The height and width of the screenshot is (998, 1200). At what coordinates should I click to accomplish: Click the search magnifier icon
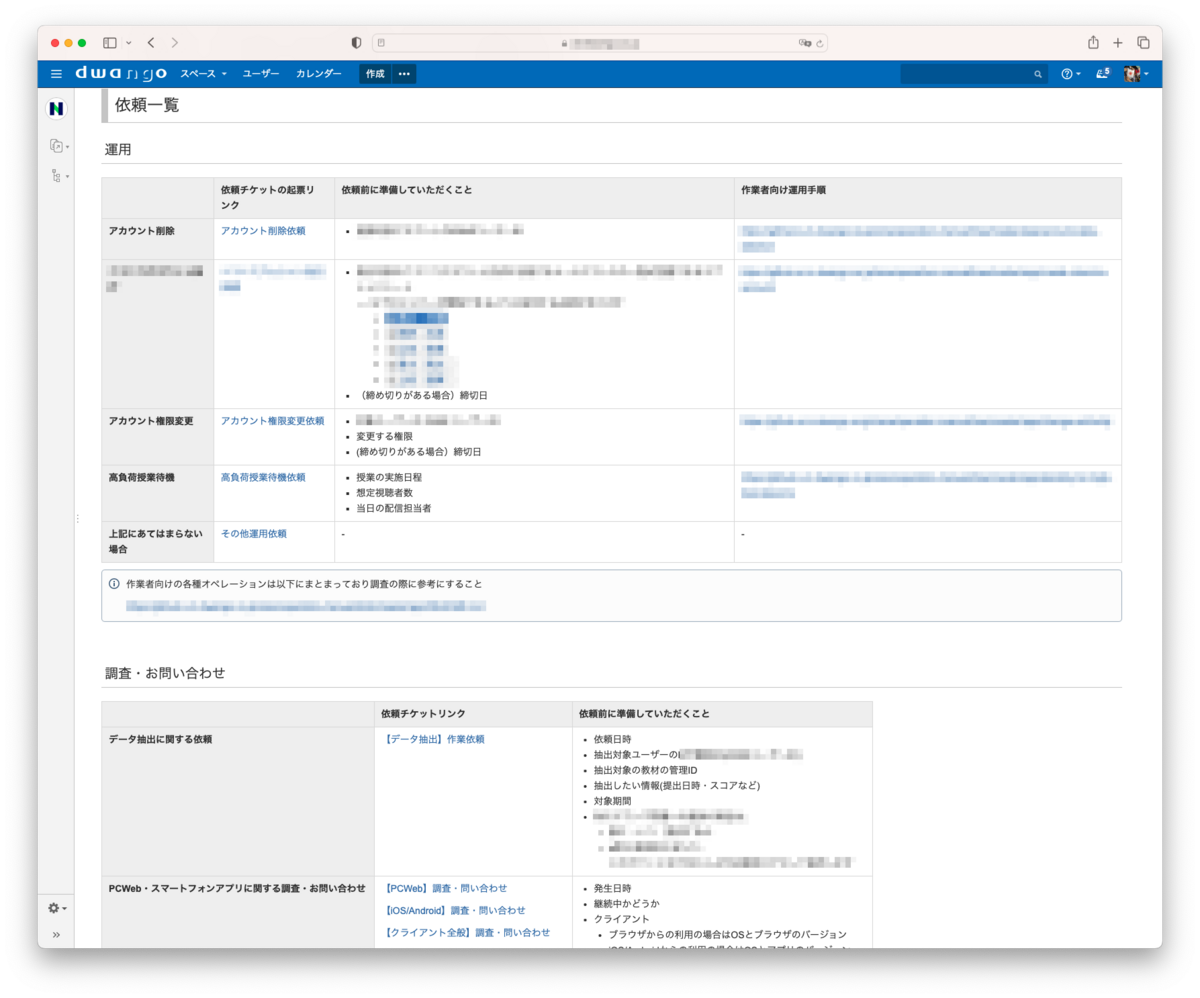(1038, 75)
